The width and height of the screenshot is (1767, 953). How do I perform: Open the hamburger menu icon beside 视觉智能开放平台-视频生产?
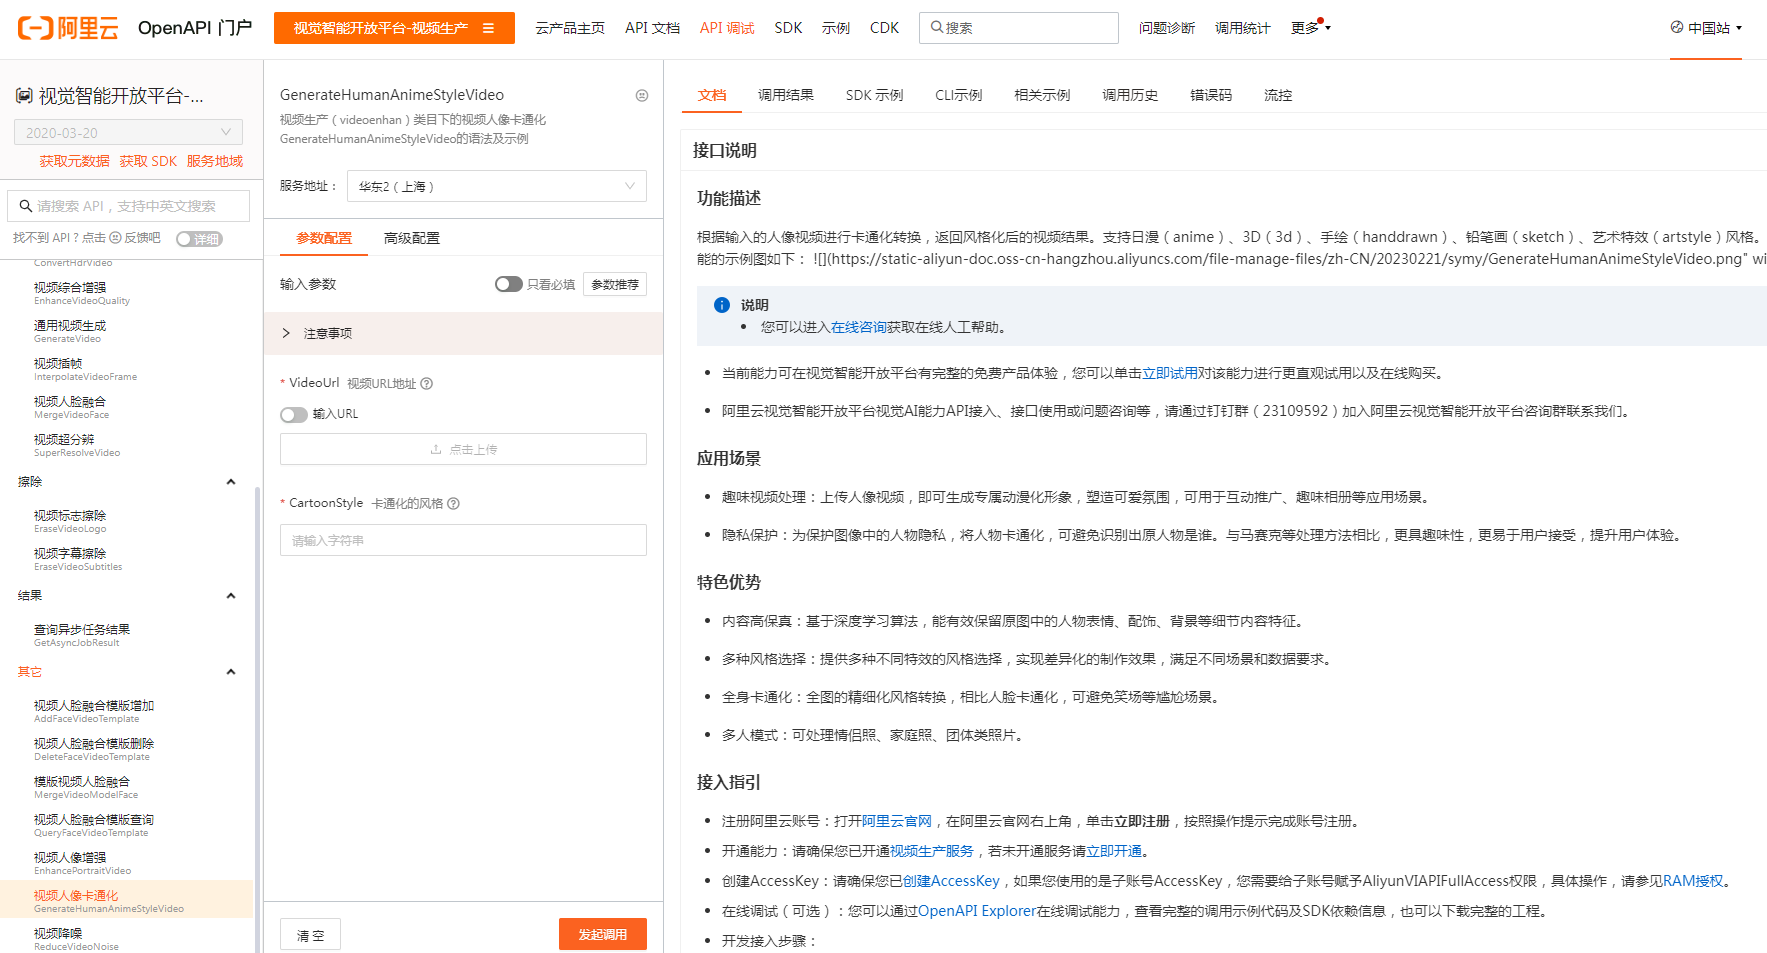pos(488,28)
